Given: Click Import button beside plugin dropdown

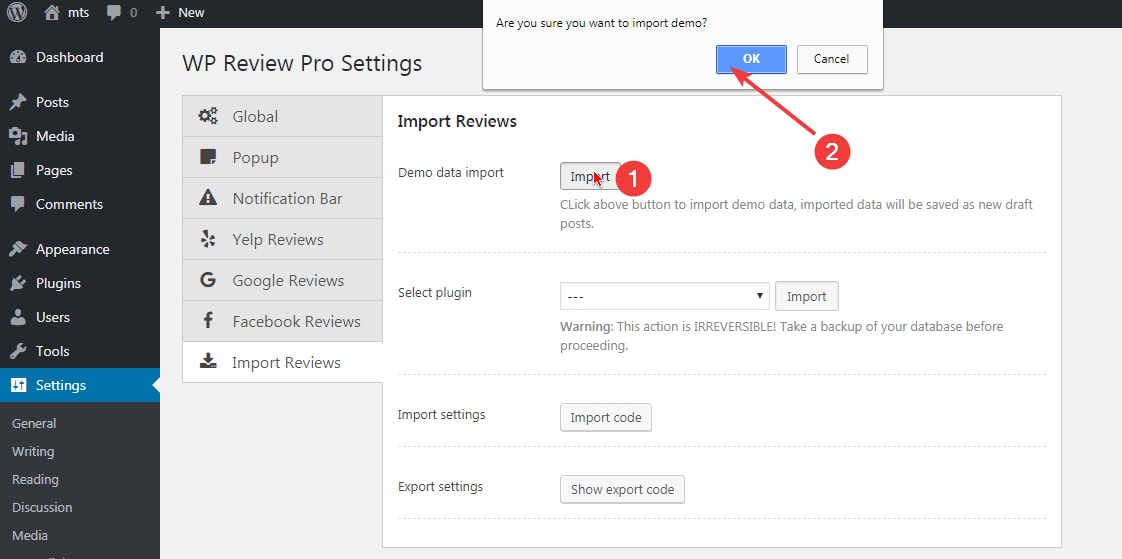Looking at the screenshot, I should (x=806, y=296).
